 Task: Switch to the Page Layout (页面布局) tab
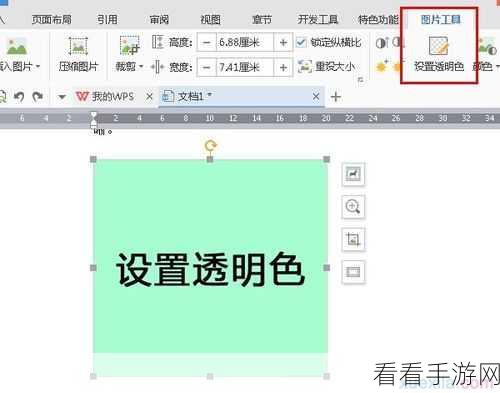coord(52,20)
